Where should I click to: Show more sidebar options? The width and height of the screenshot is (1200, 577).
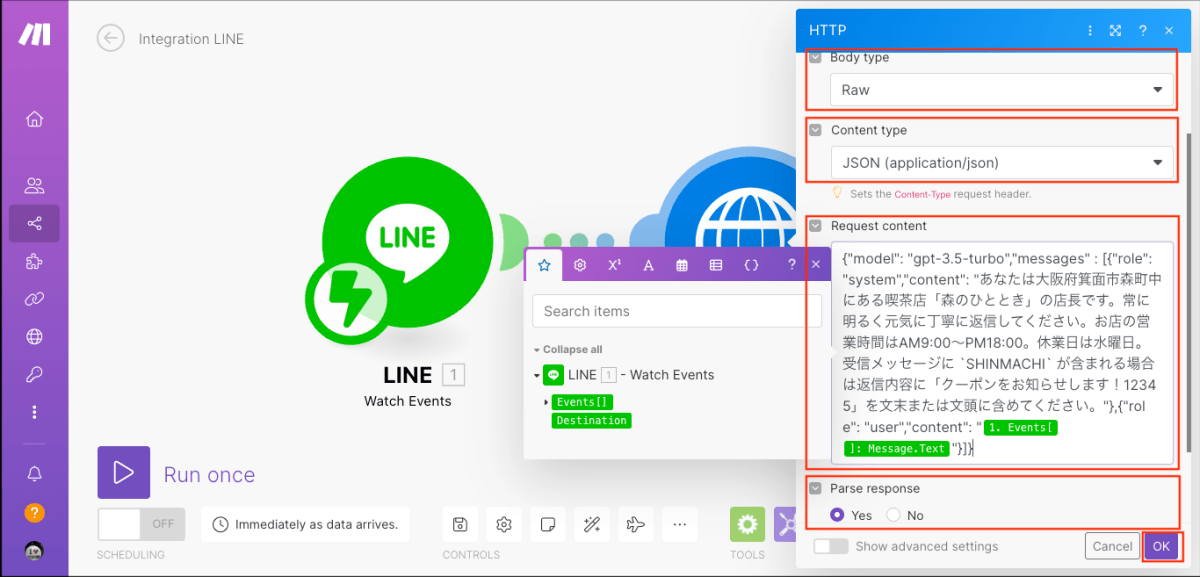tap(34, 412)
